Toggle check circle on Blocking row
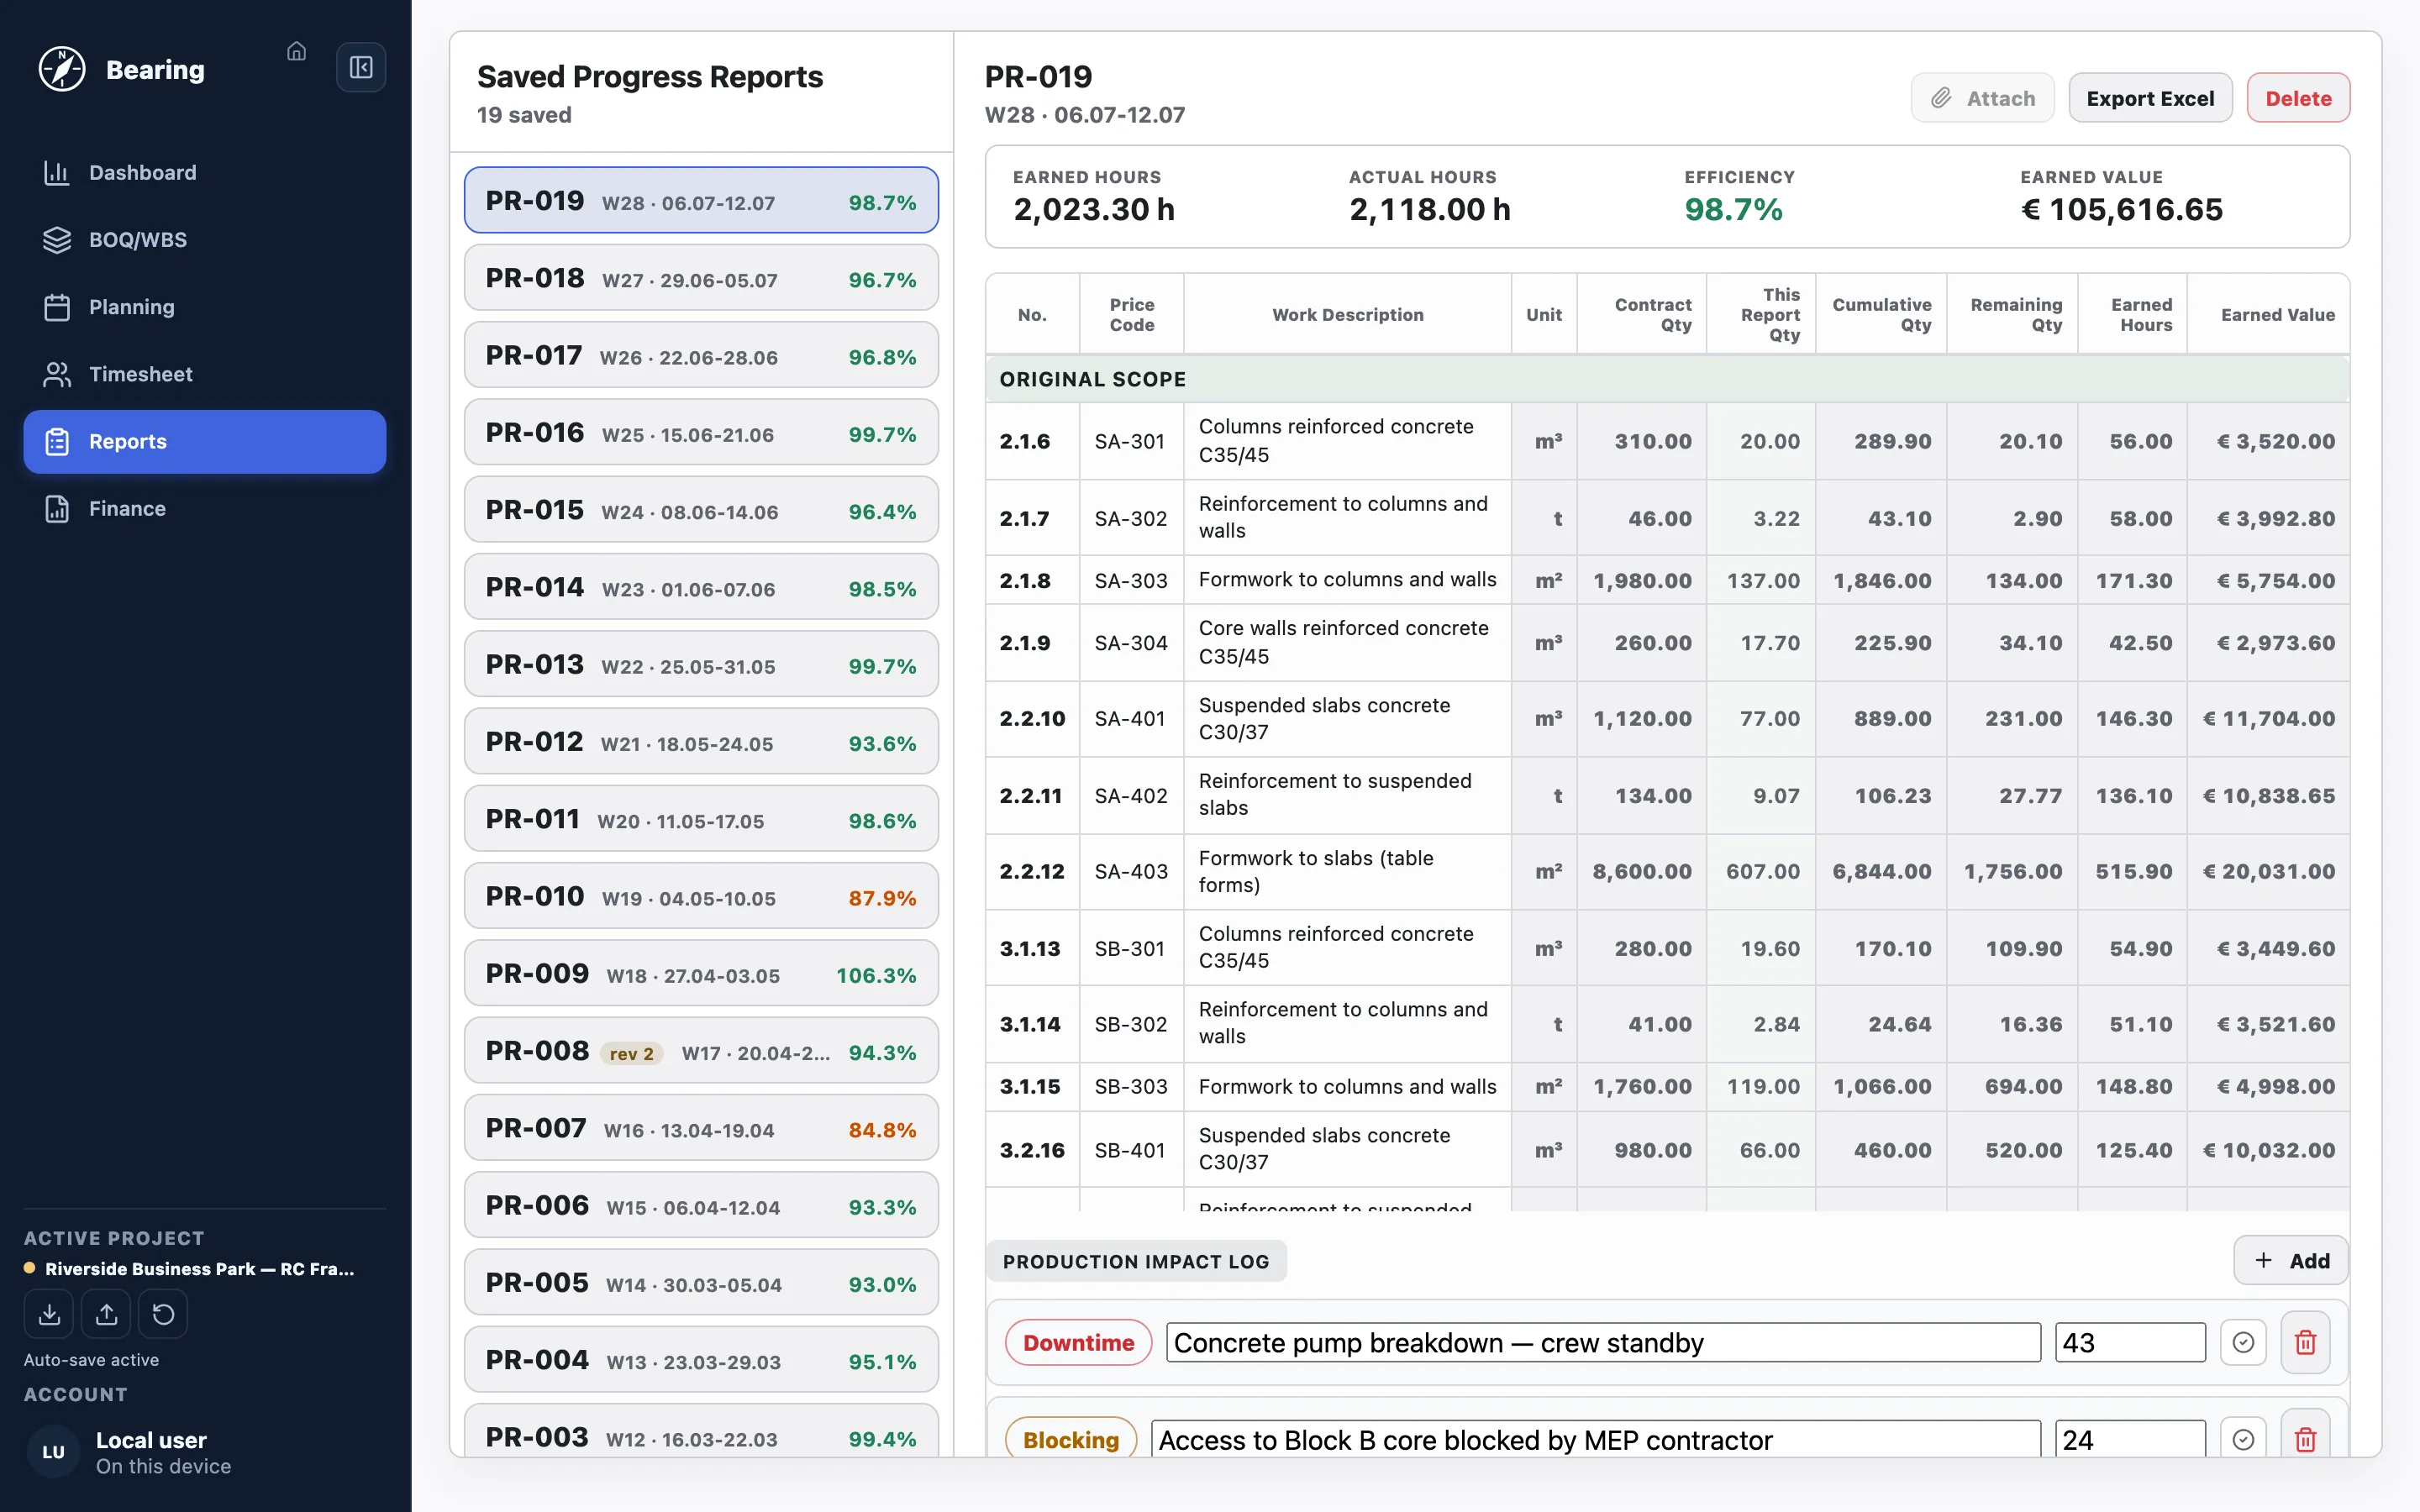 click(x=2243, y=1438)
